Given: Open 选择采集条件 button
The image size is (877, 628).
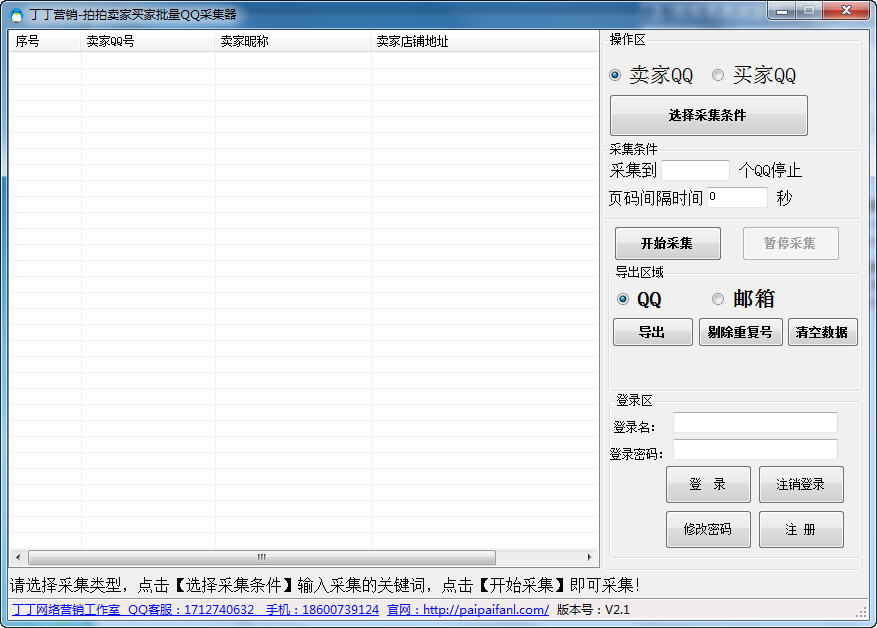Looking at the screenshot, I should pos(708,115).
